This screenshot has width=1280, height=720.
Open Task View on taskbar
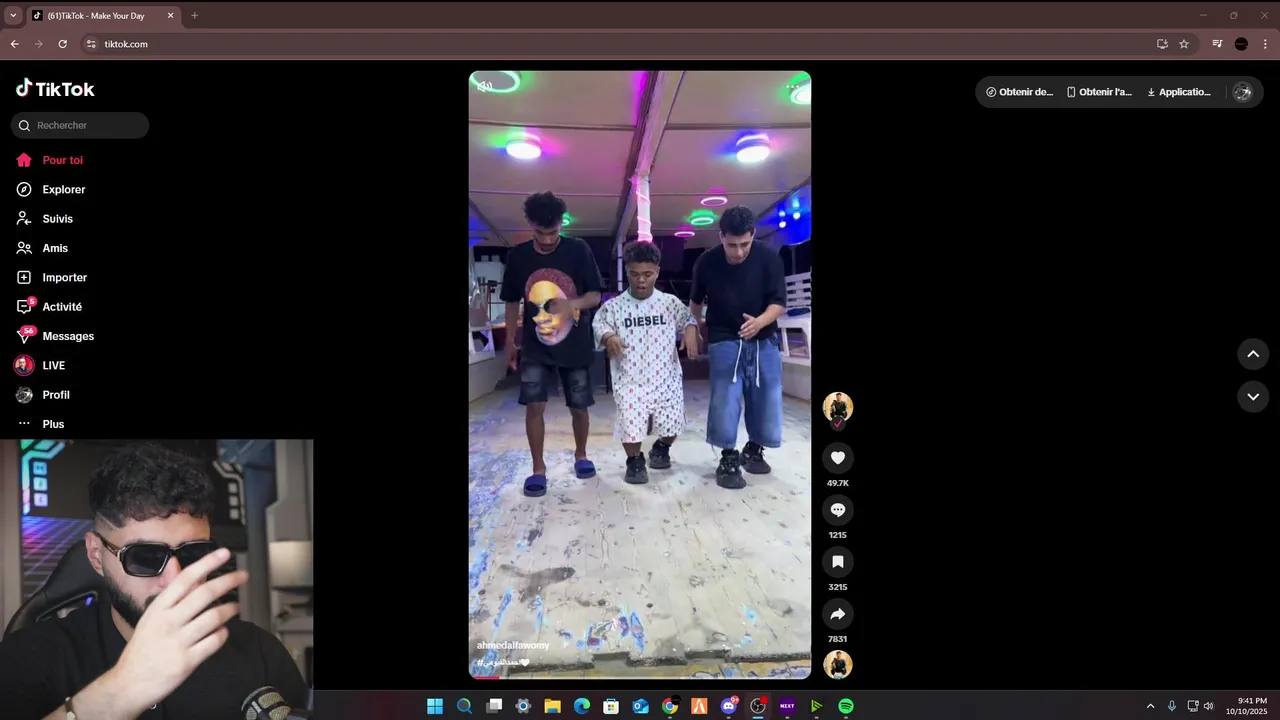(x=494, y=706)
